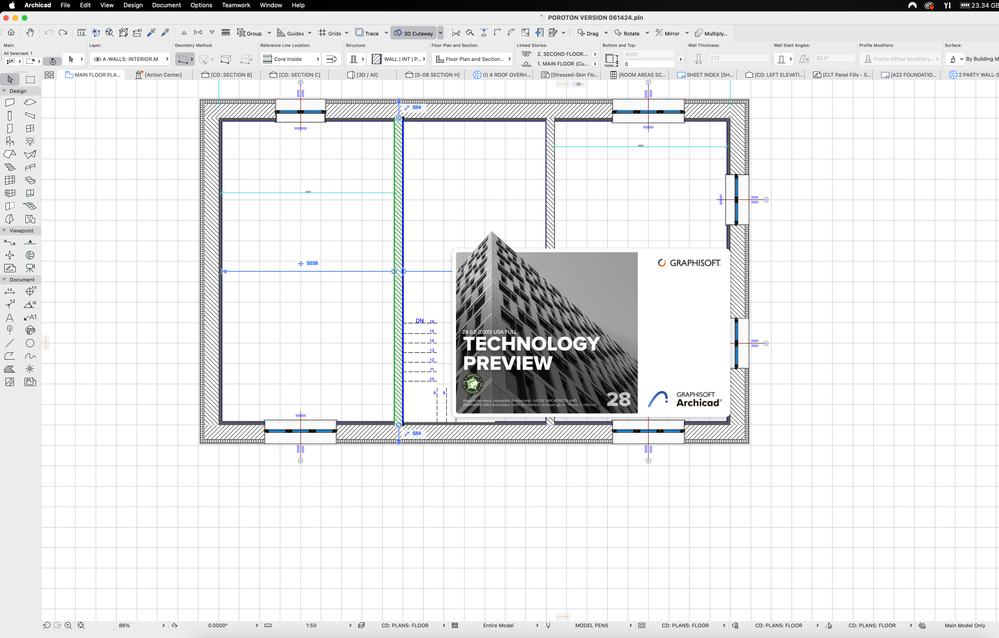Toggle the Trace reference button
Viewport: 999px width, 638px height.
pyautogui.click(x=367, y=33)
